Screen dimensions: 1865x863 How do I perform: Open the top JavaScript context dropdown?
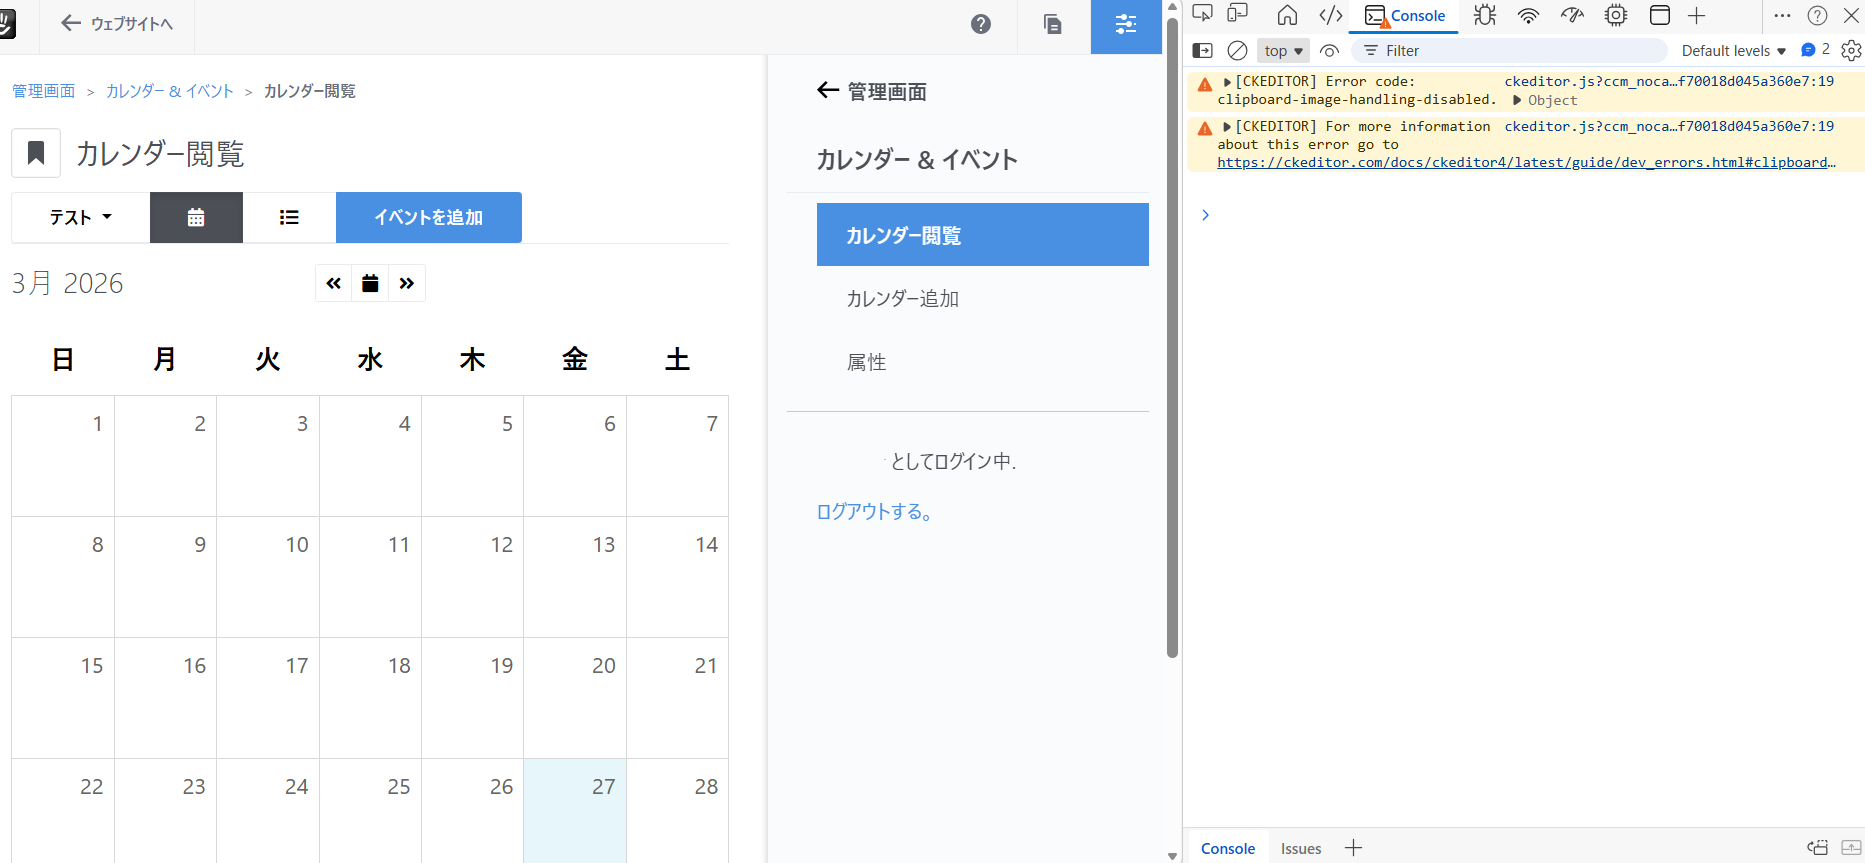(1283, 51)
